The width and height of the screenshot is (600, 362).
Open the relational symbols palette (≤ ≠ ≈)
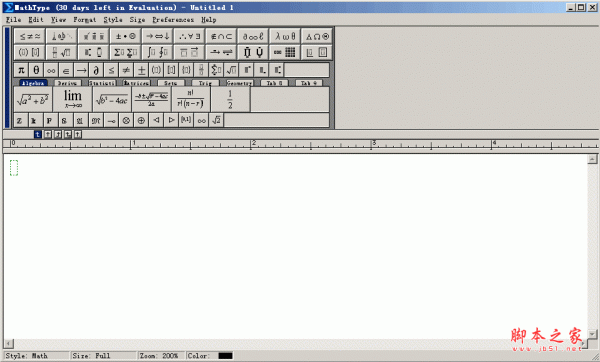tap(29, 36)
